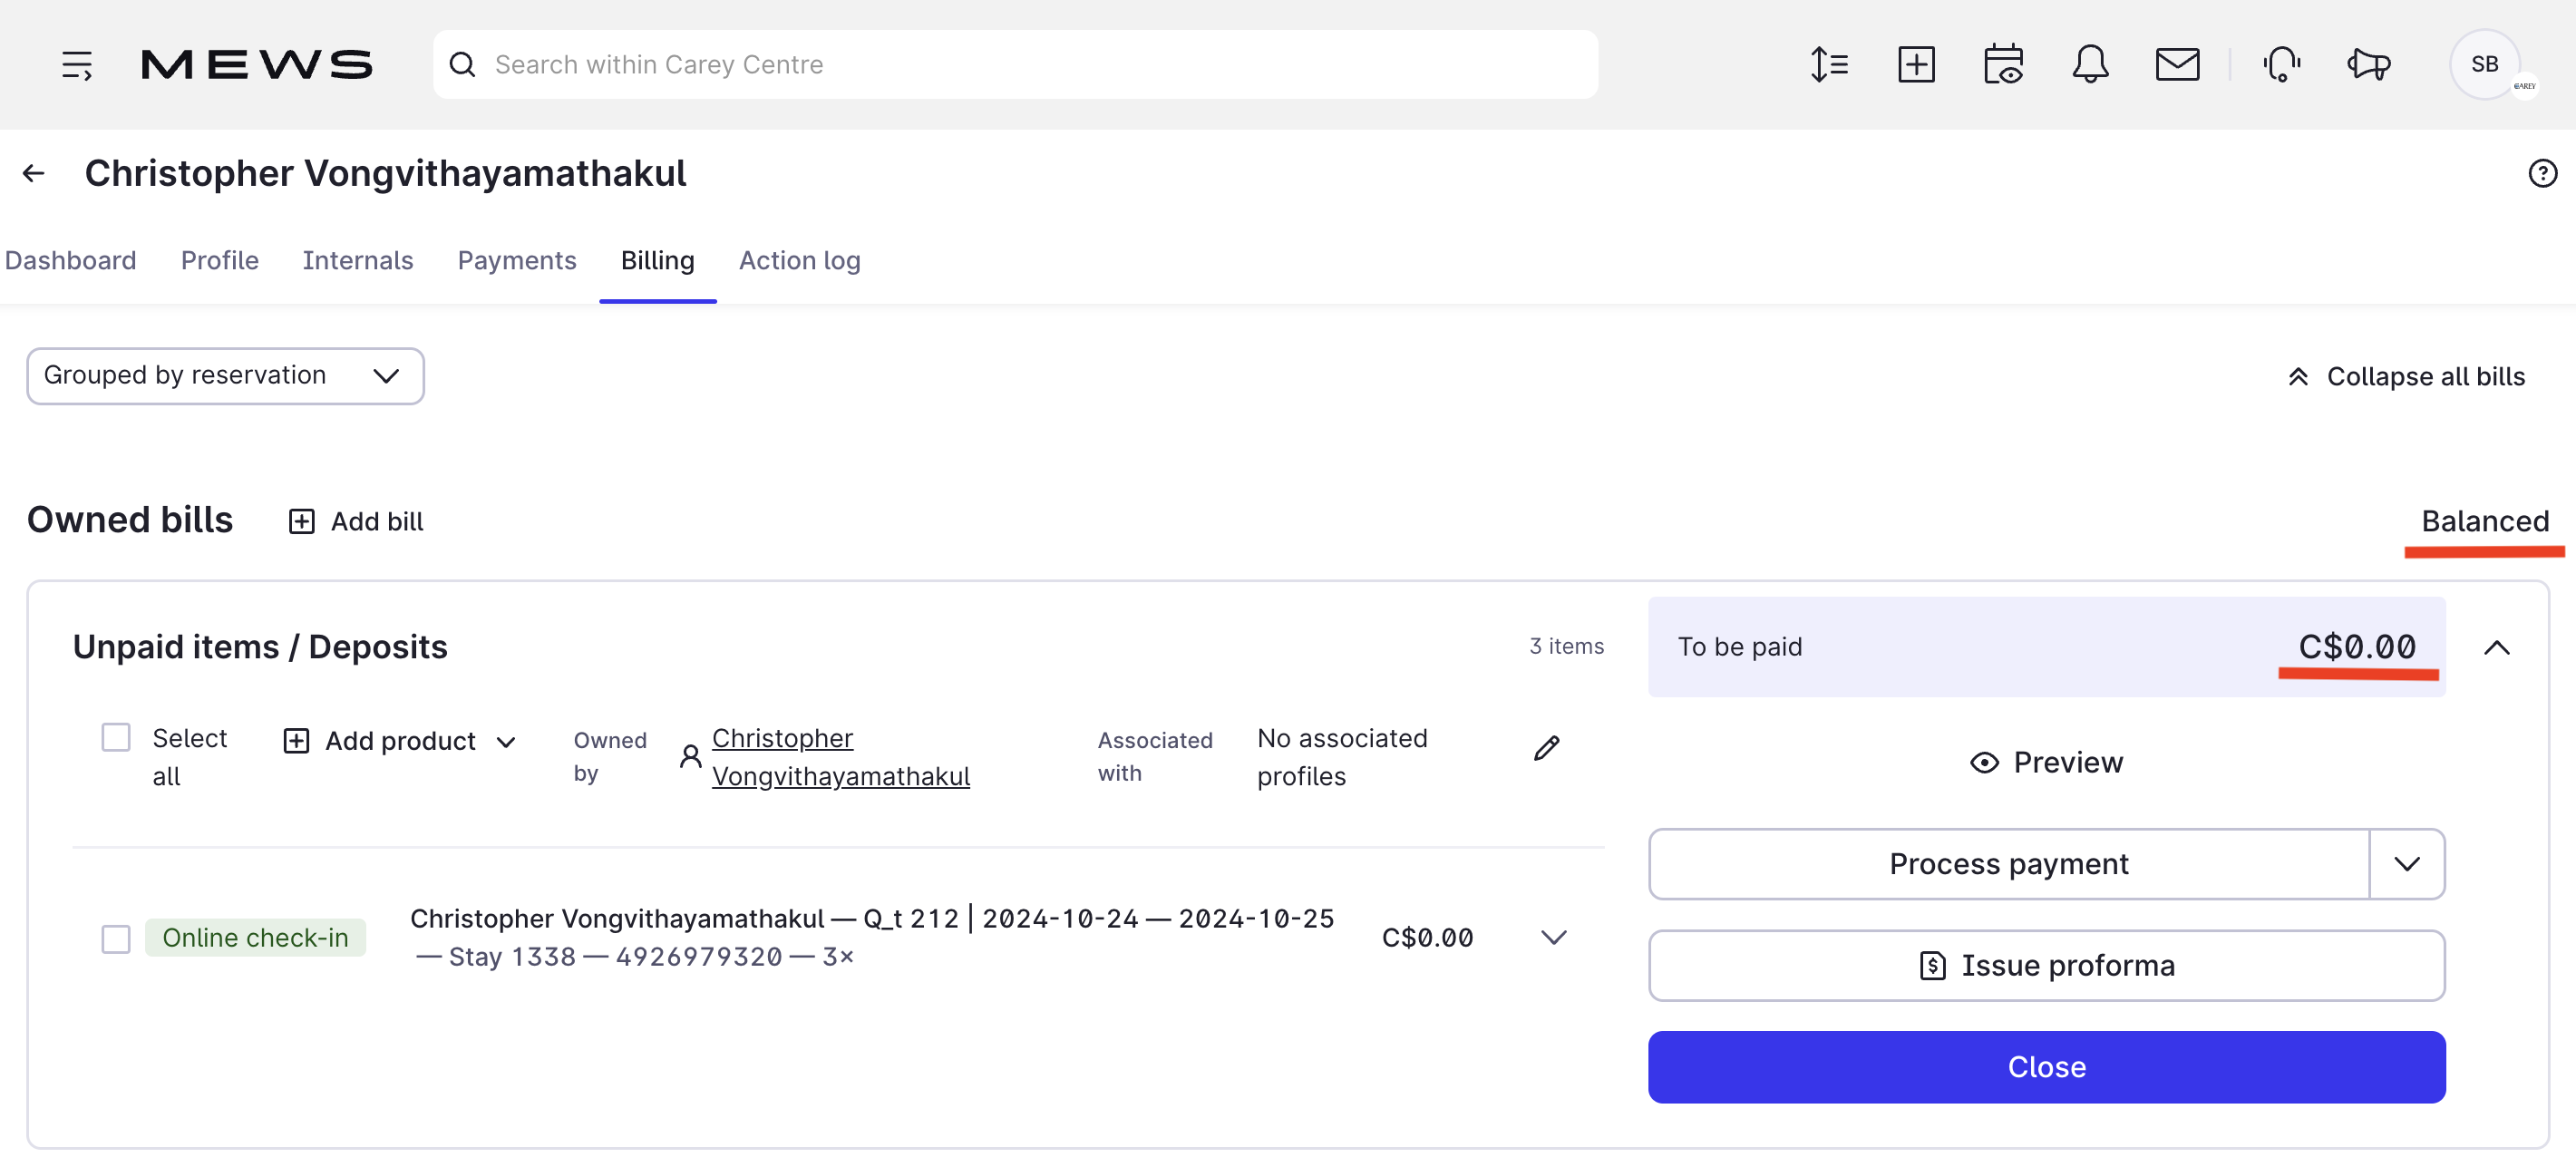Click the pencil edit icon beside associated profiles
The image size is (2576, 1167).
click(1546, 748)
